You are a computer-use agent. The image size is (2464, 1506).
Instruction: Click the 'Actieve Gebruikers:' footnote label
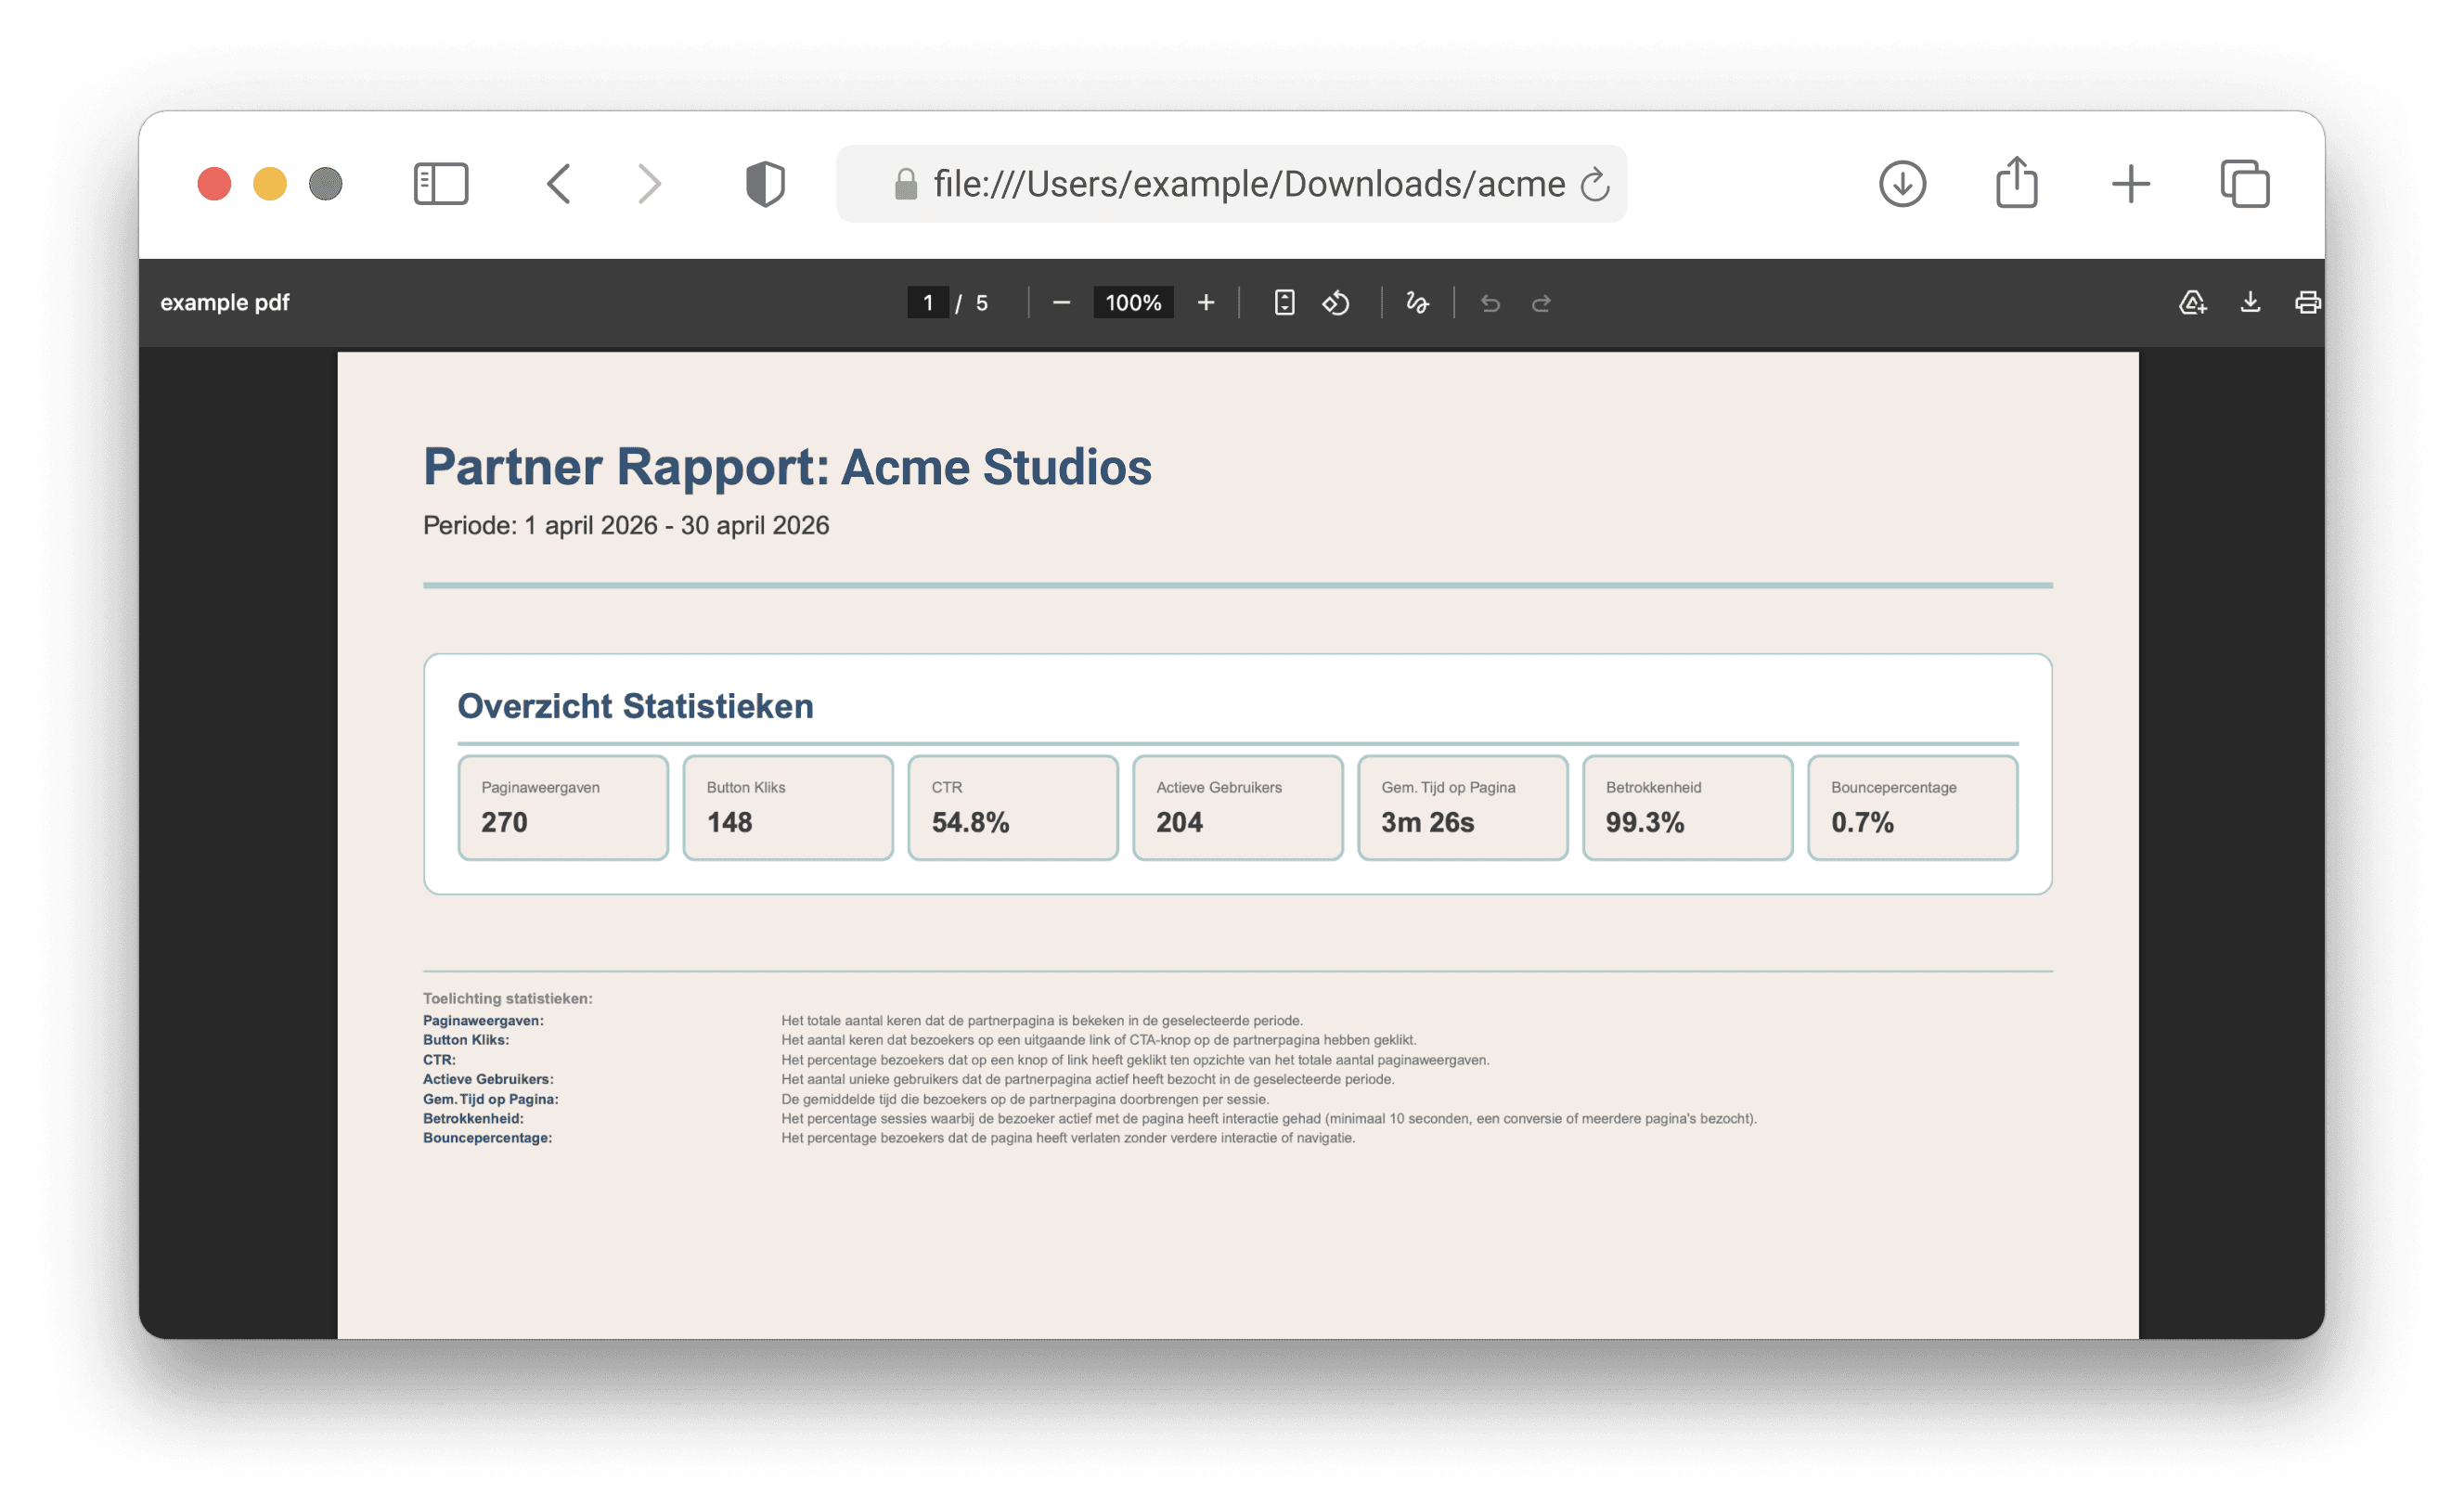click(488, 1079)
